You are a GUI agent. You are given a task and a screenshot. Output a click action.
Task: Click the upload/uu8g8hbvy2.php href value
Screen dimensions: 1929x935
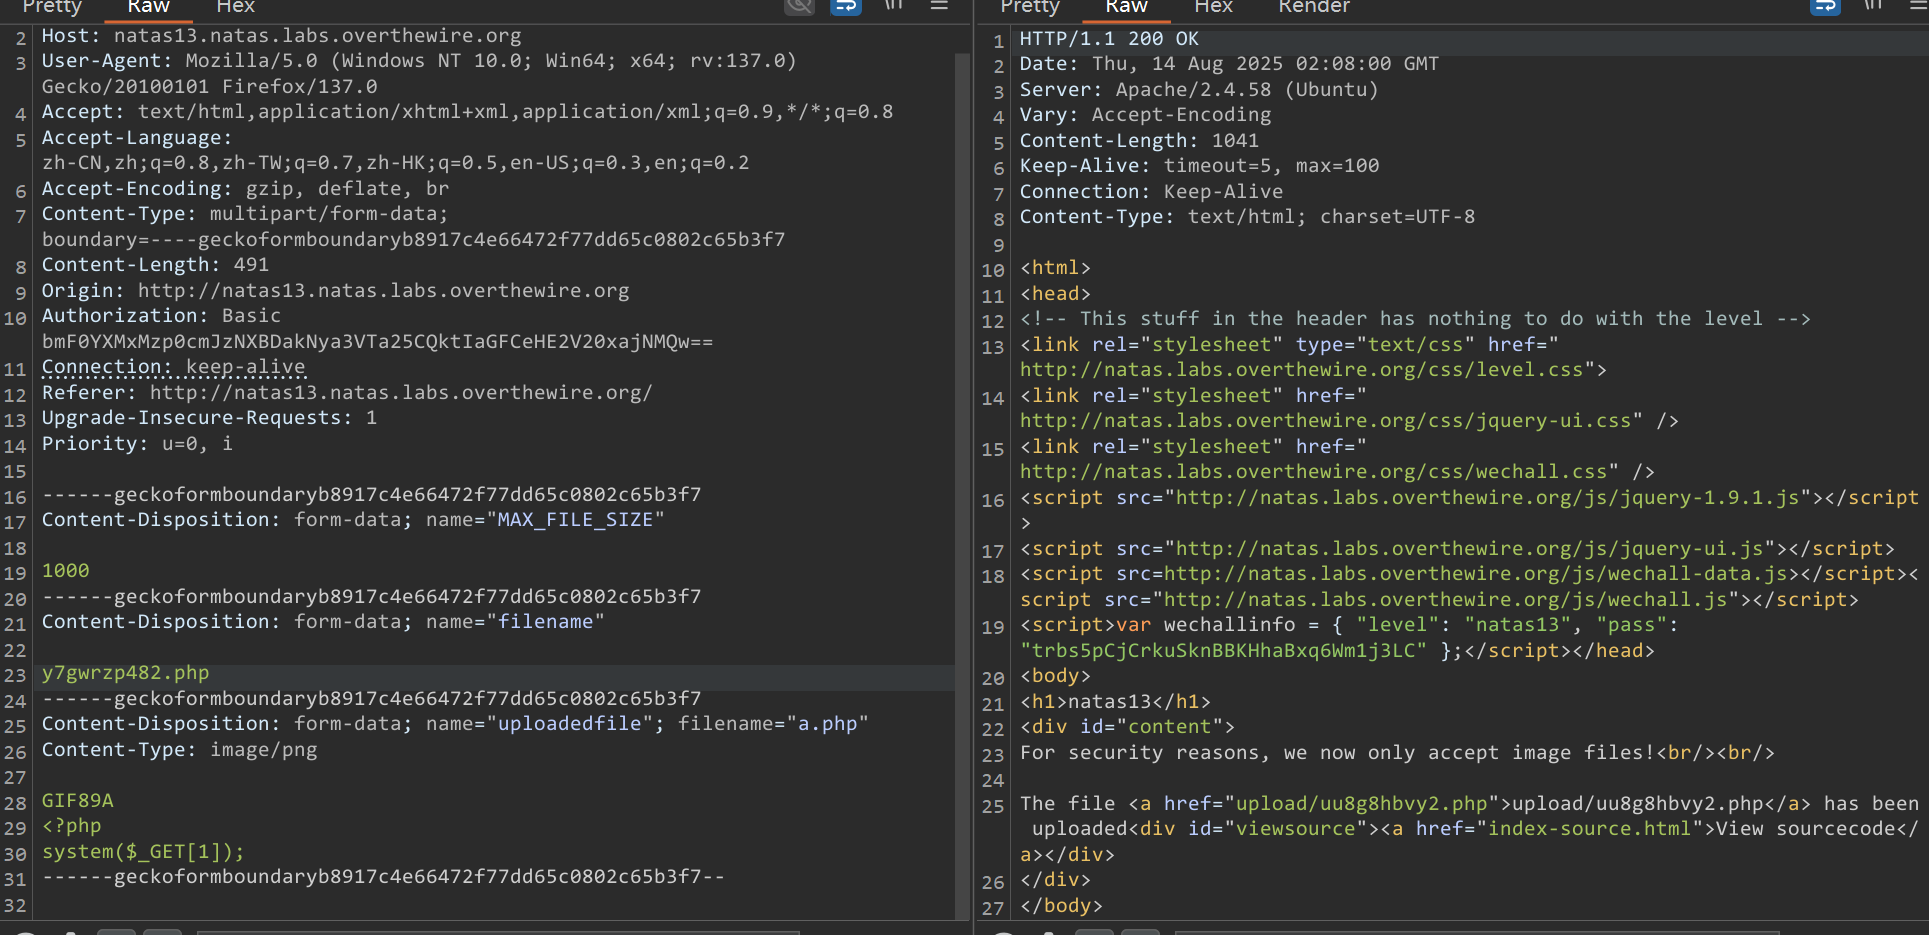pos(1361,804)
